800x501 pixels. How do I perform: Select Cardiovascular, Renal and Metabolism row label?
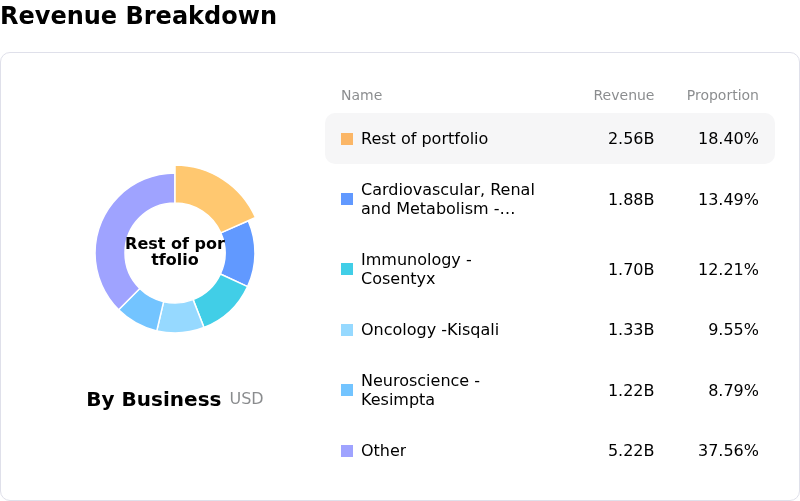pyautogui.click(x=447, y=199)
